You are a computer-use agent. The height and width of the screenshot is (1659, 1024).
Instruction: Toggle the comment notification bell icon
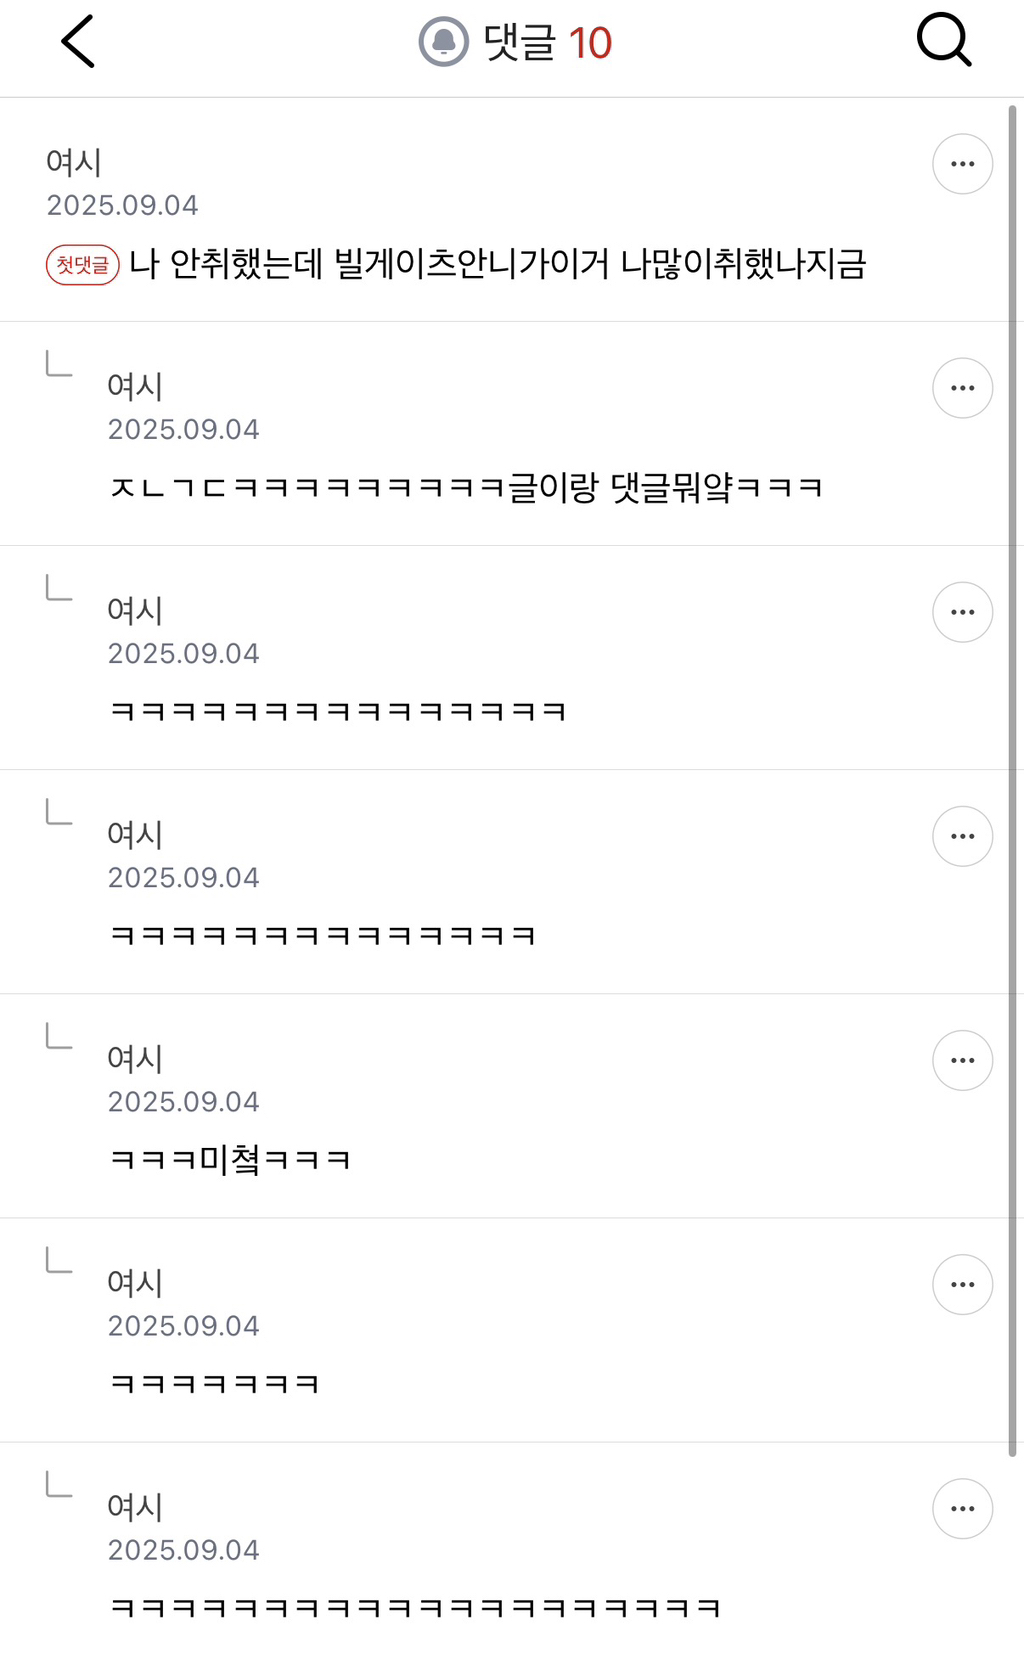click(443, 42)
